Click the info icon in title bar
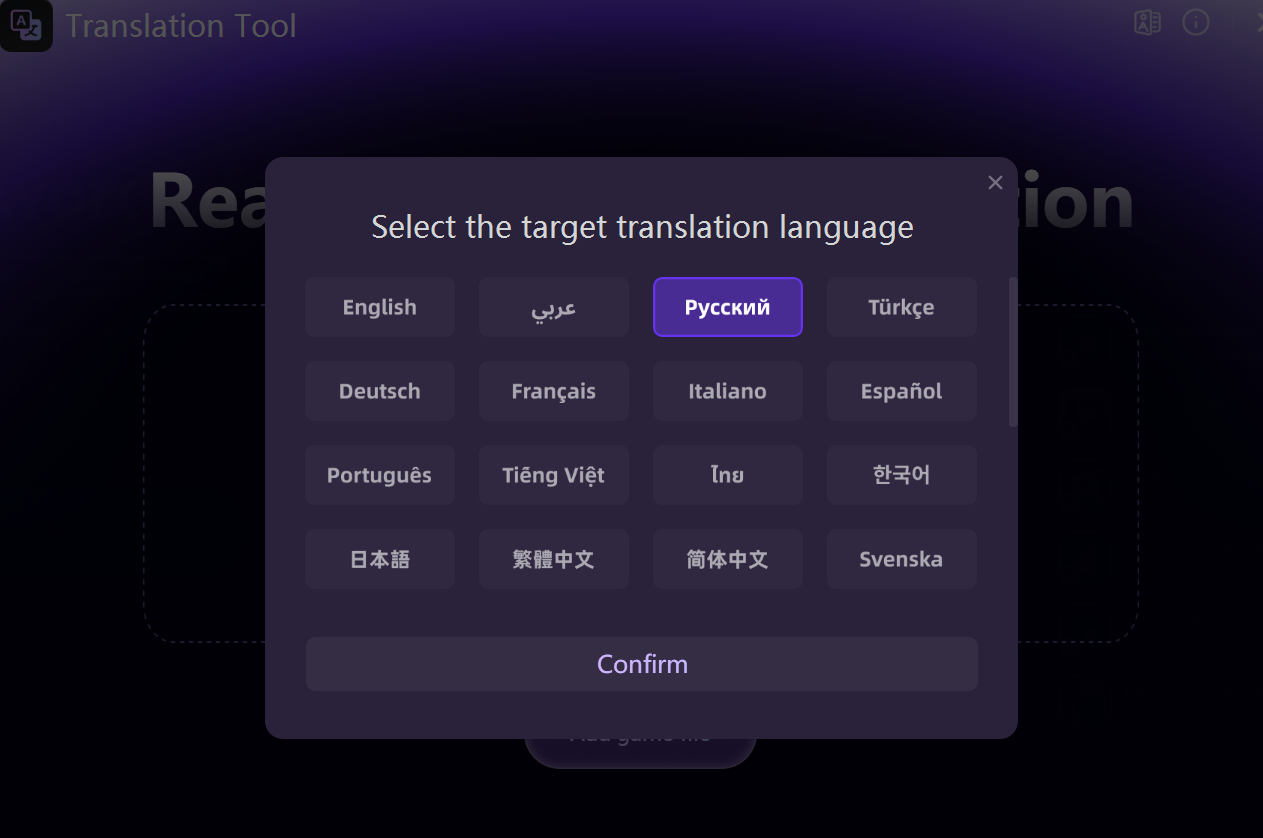The image size is (1263, 838). tap(1196, 23)
